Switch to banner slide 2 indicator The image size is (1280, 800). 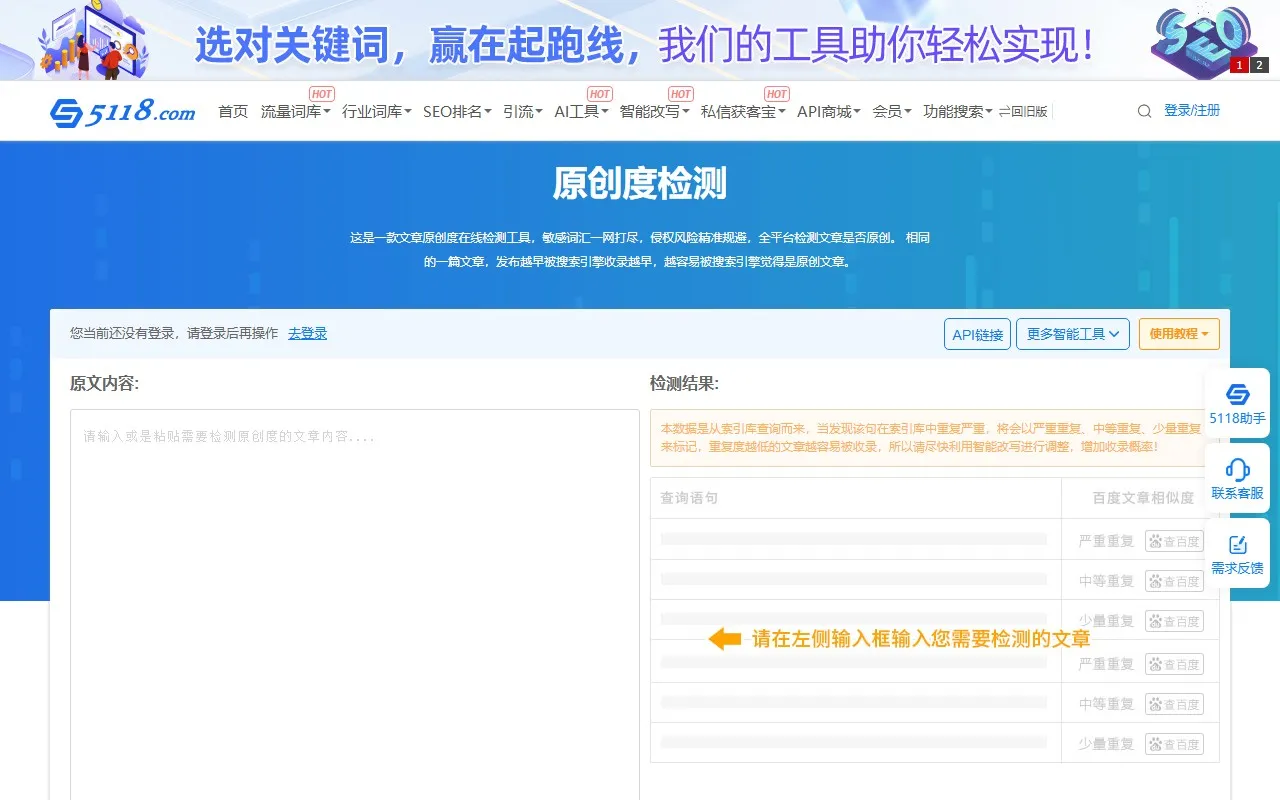(x=1259, y=65)
